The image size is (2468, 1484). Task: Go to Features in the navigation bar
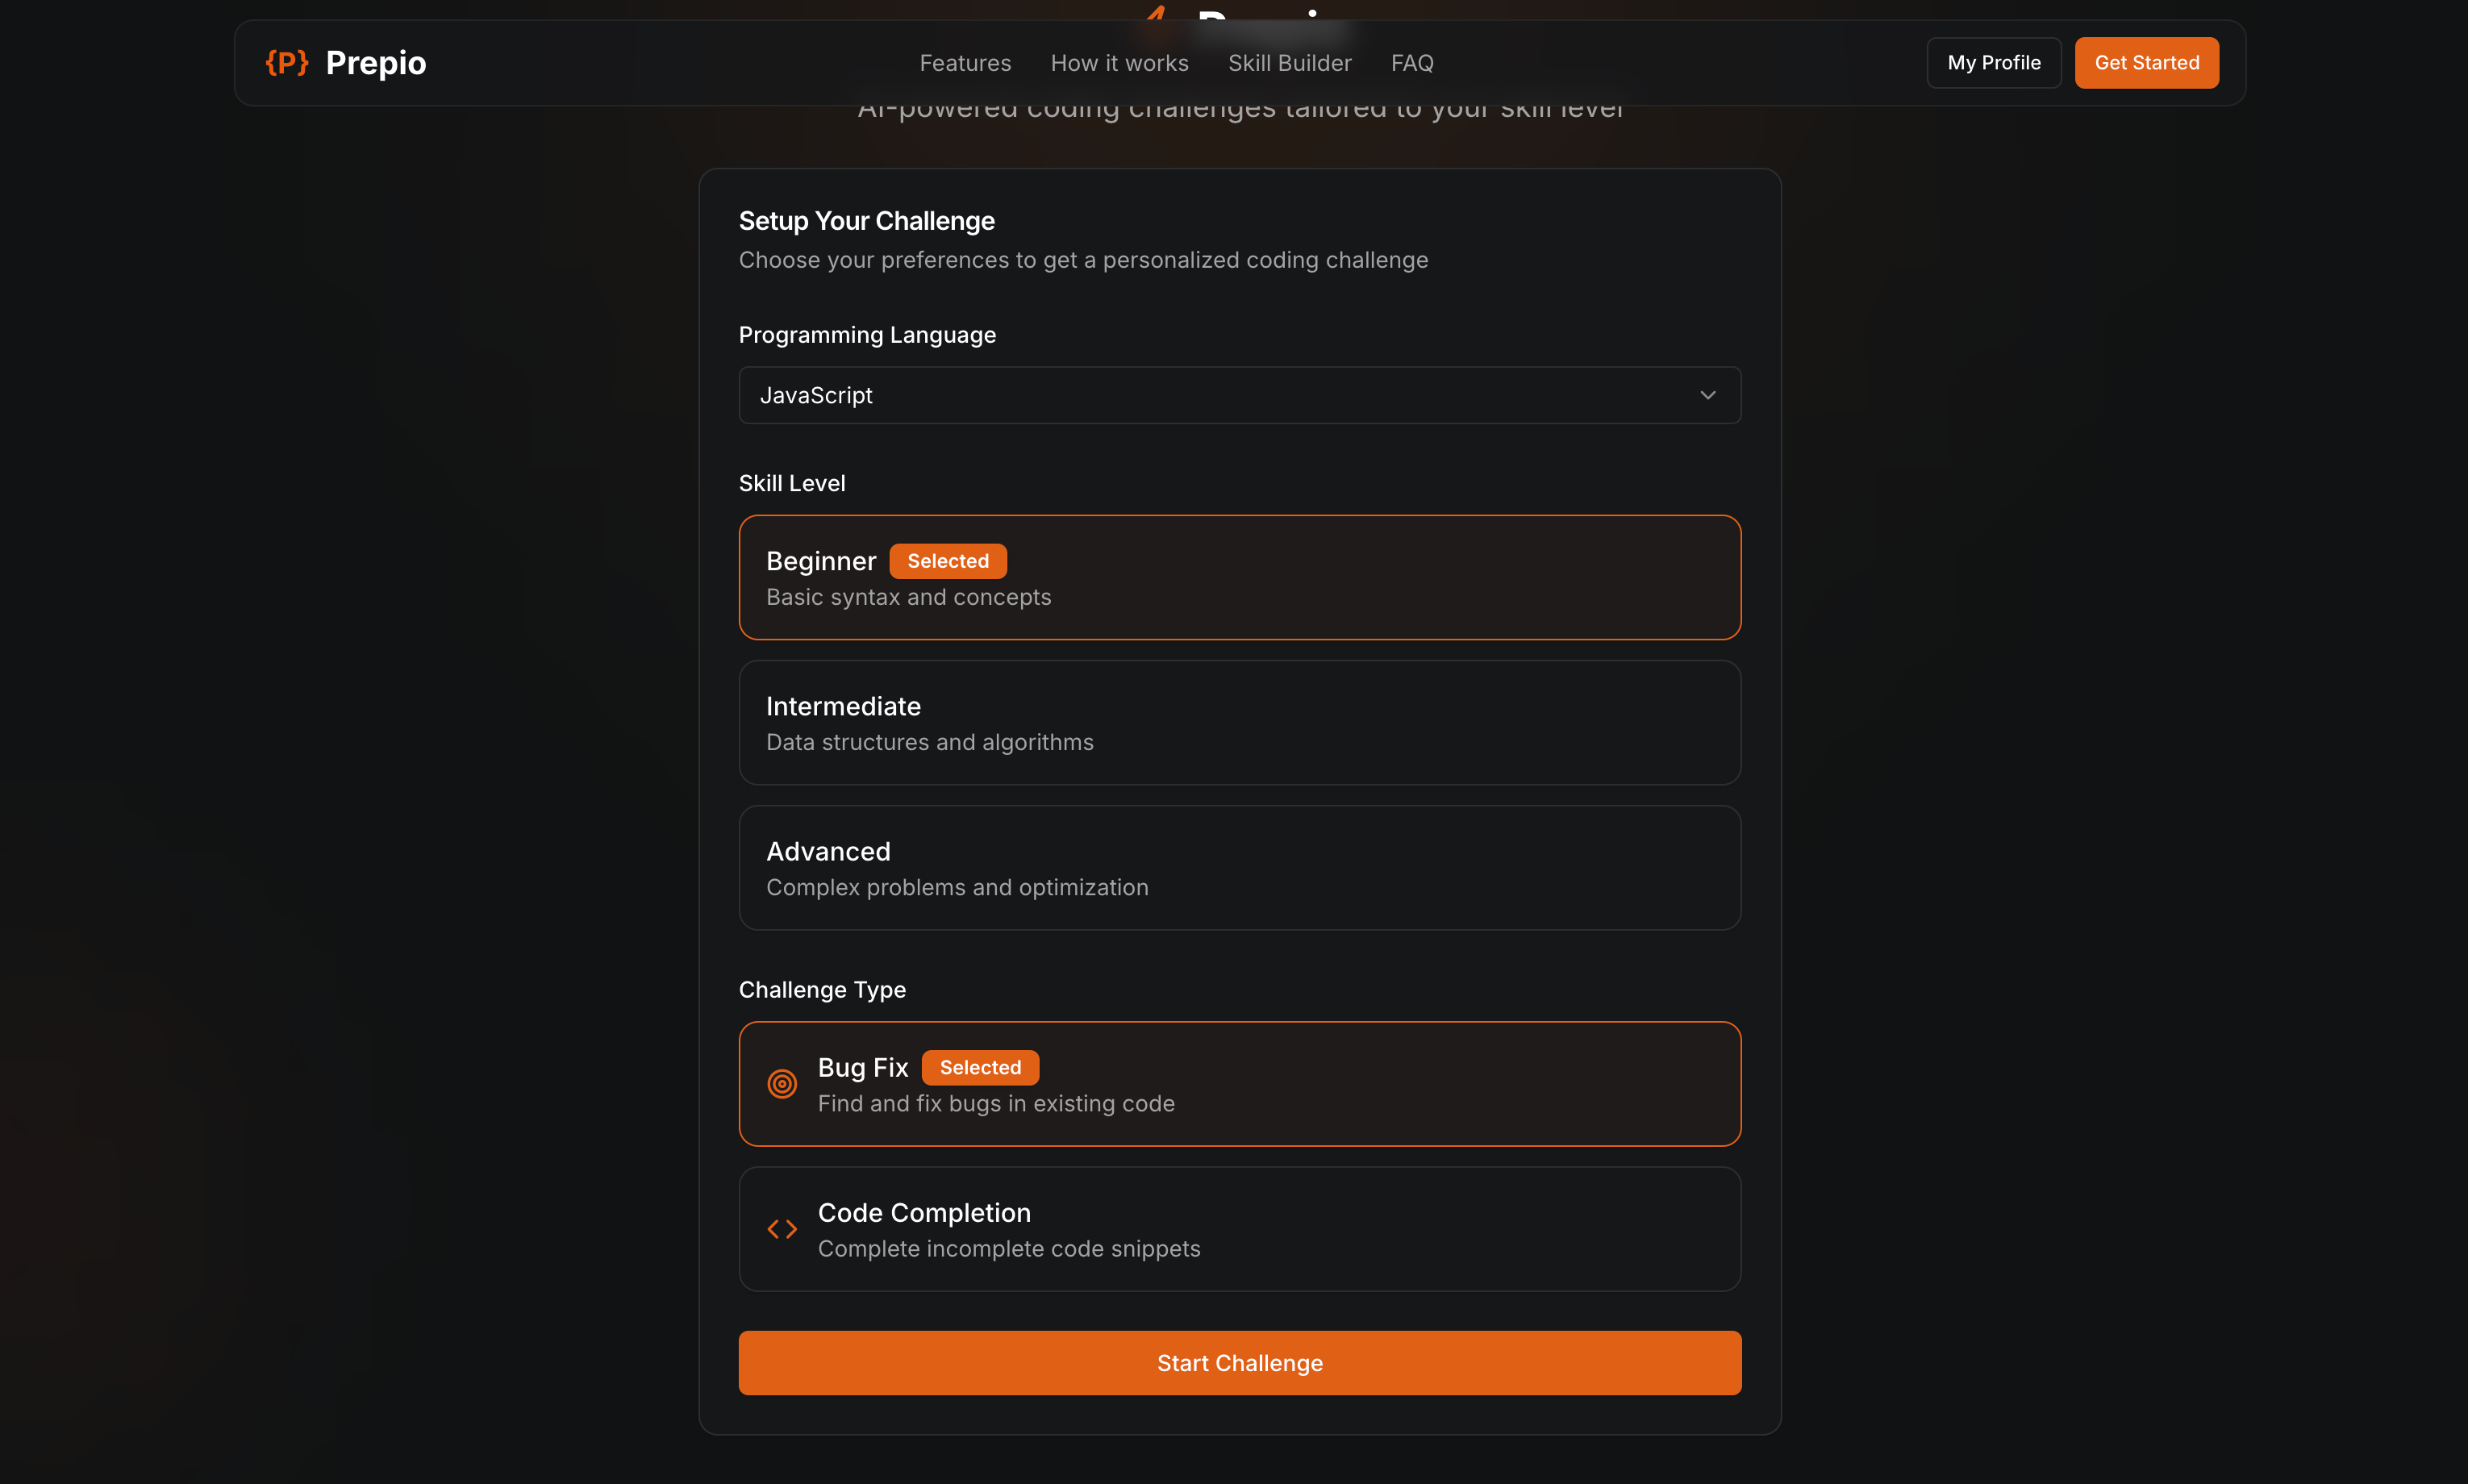click(965, 63)
